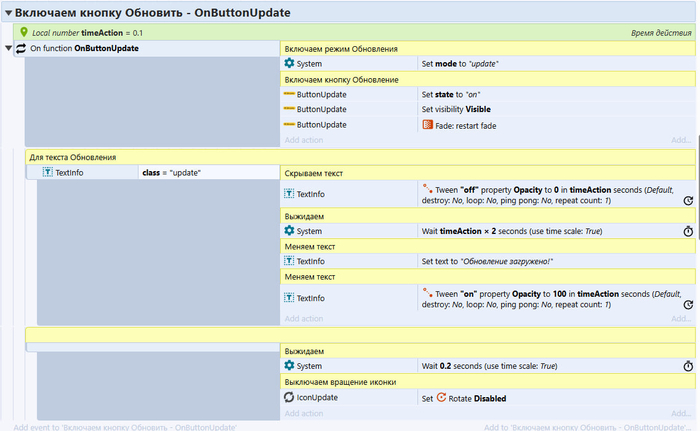Collapse the OnButtonUpdate function event triangle
This screenshot has height=431, width=700.
coord(9,48)
